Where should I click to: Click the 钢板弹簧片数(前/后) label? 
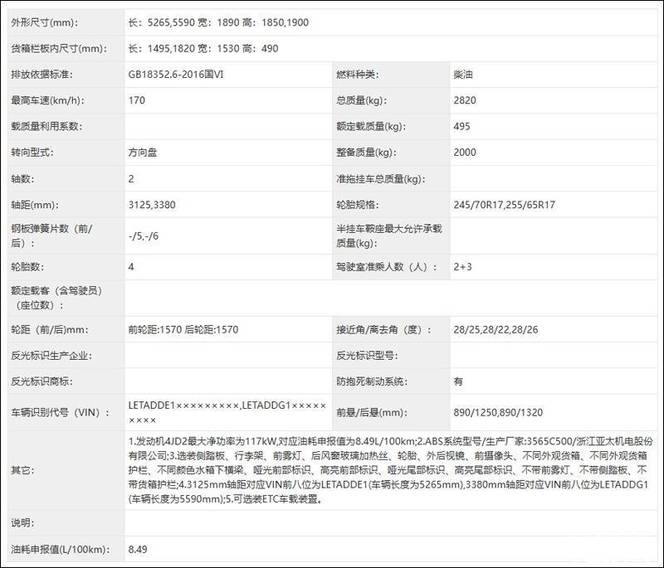[51, 236]
